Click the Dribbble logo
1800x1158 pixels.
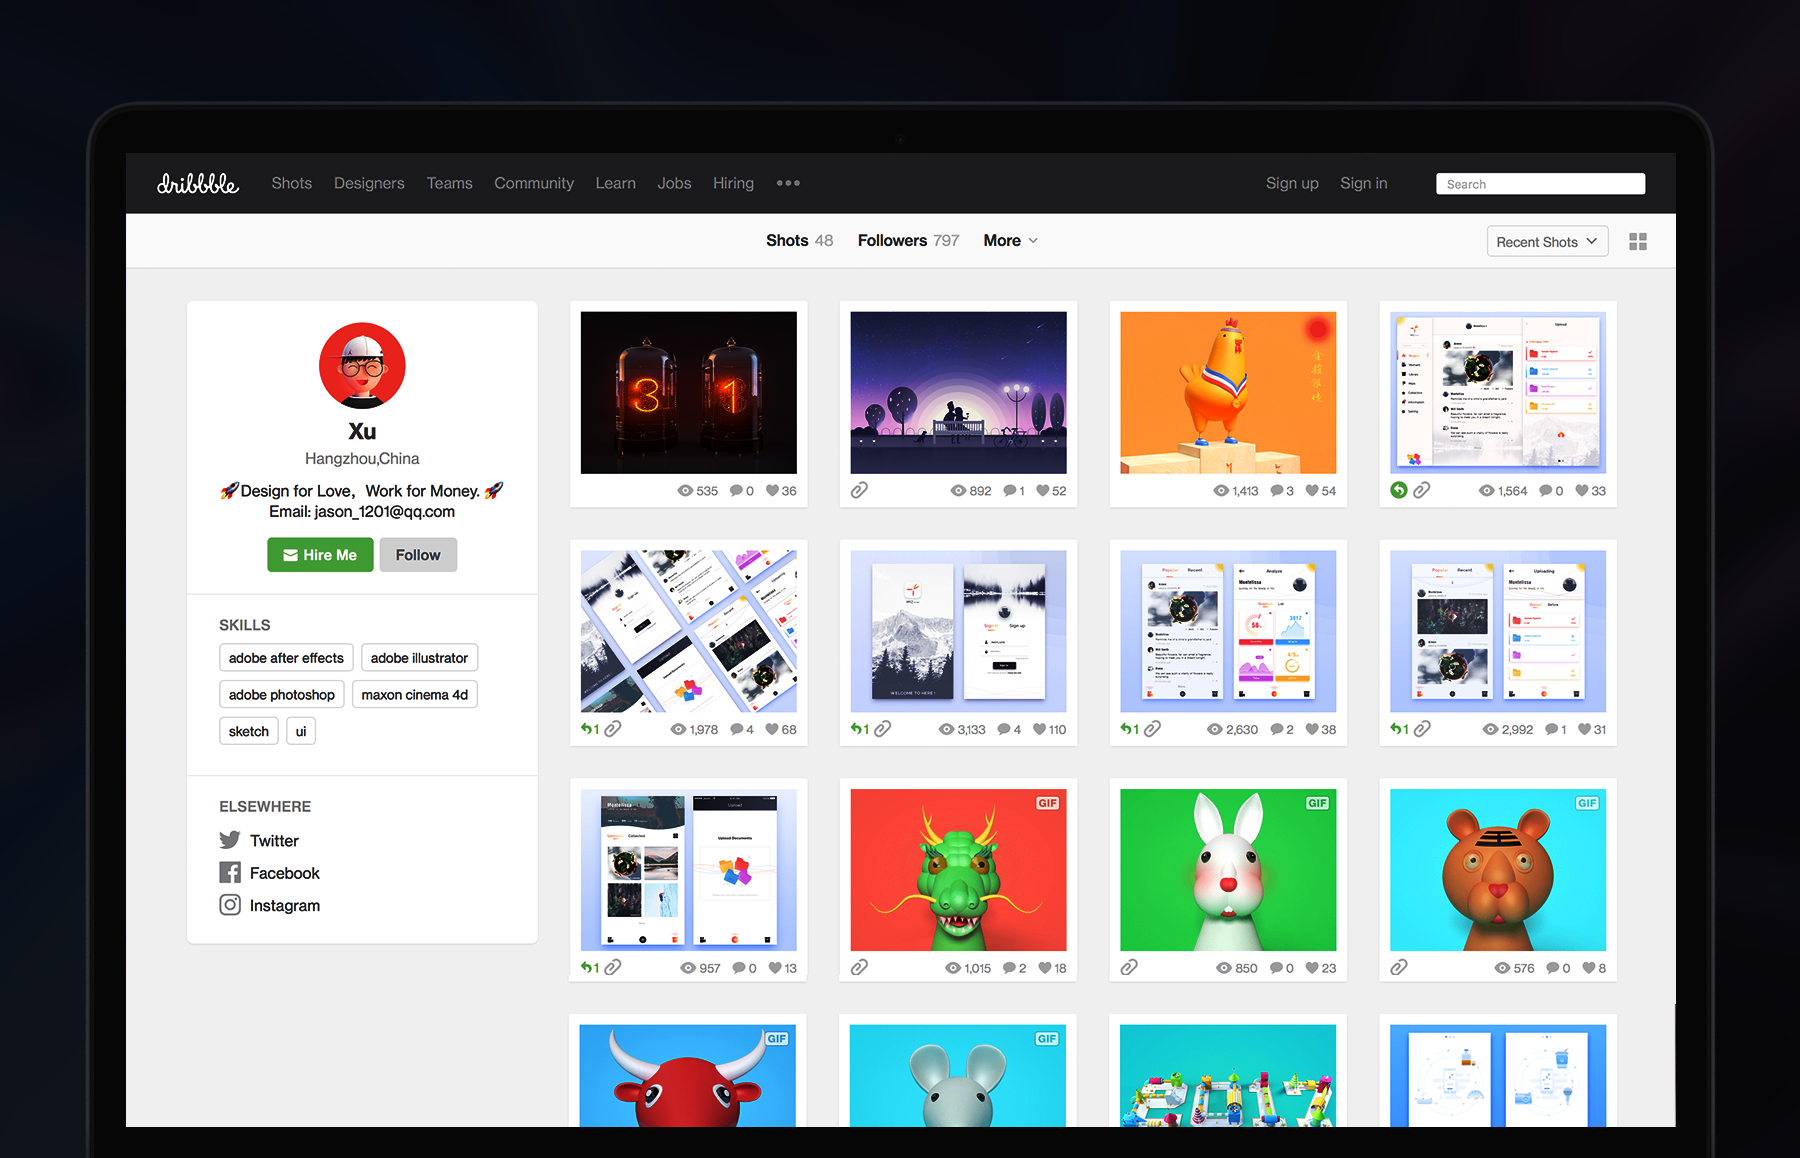pos(198,183)
